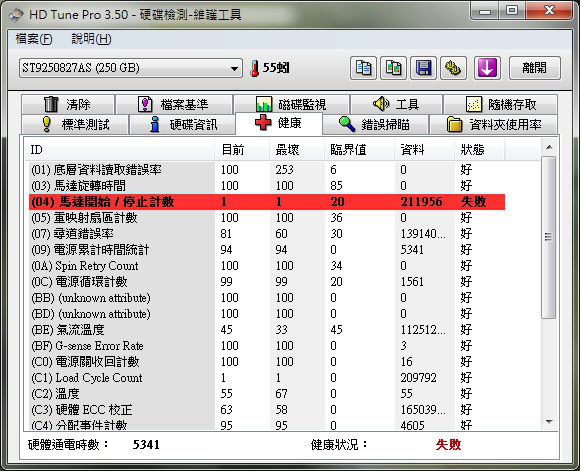This screenshot has height=471, width=580.
Task: Click the 最壞 column header
Action: 297,150
